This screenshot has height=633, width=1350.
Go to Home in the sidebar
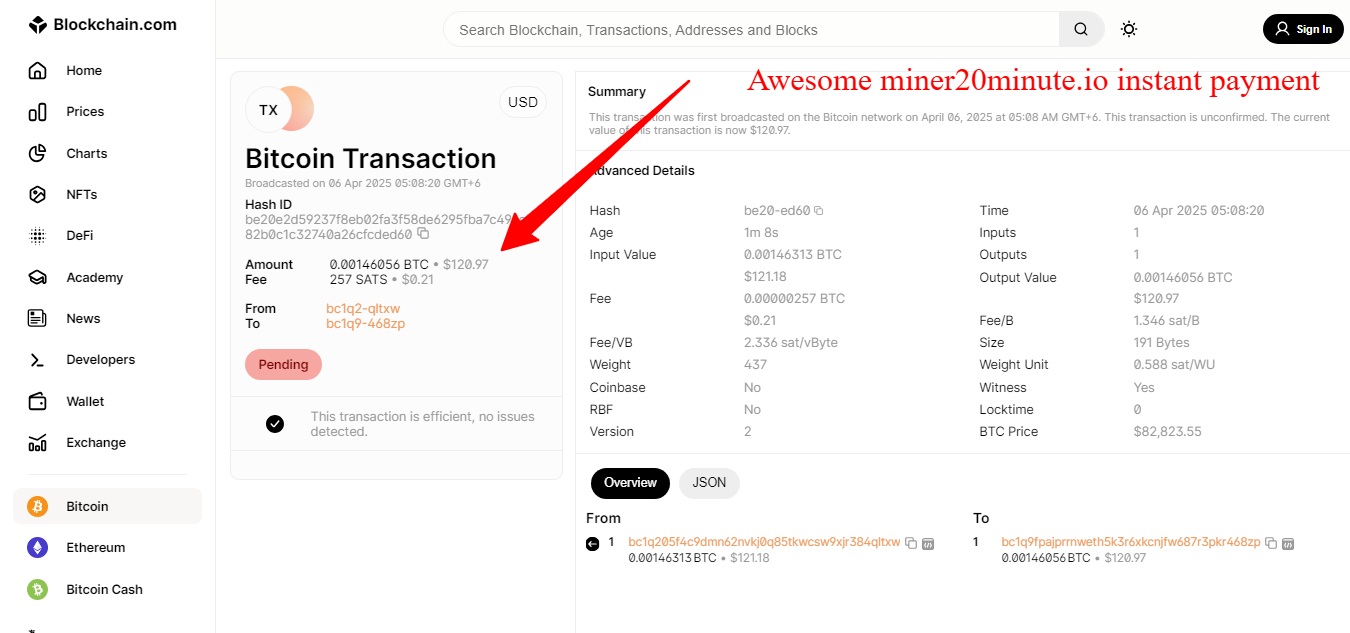coord(84,71)
